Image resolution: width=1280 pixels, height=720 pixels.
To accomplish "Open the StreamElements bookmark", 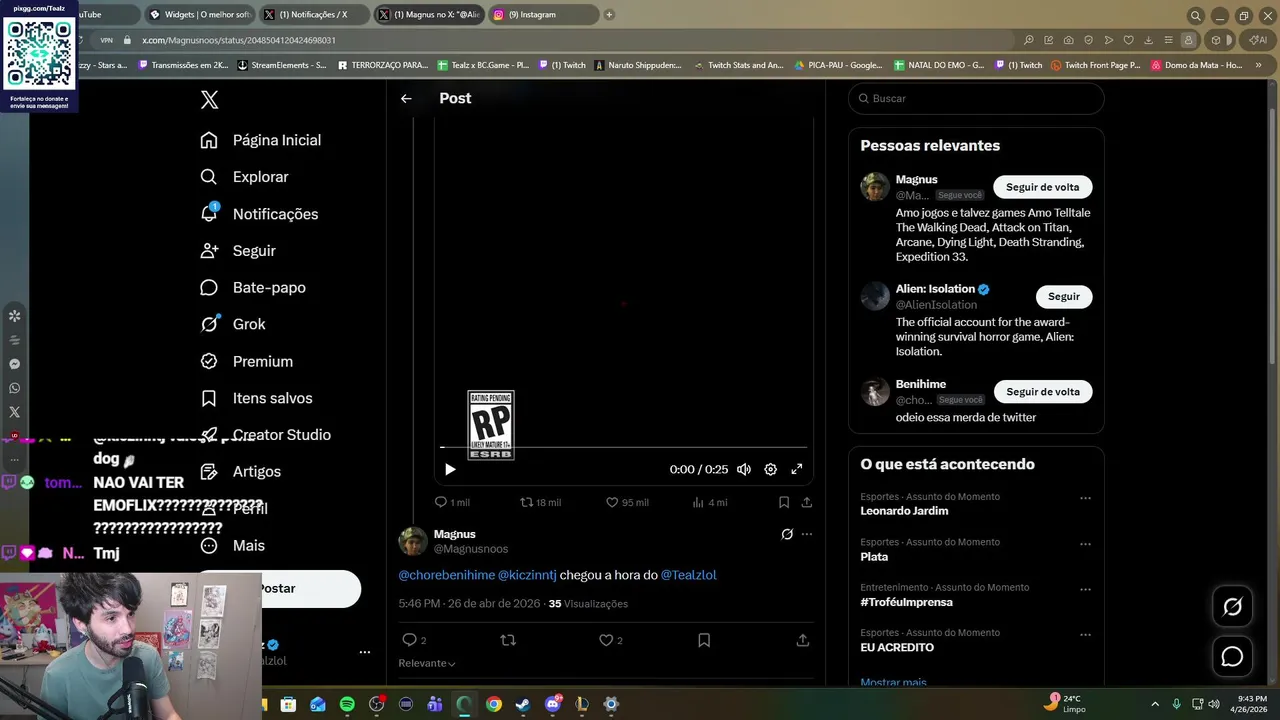I will [x=281, y=65].
